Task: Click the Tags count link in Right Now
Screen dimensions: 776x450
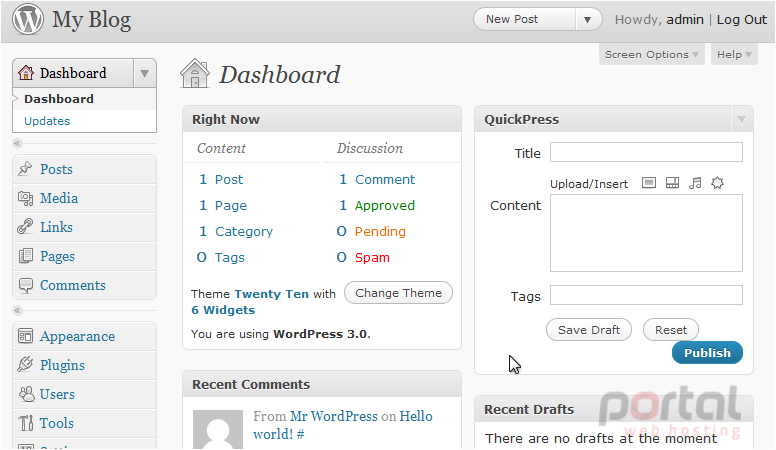Action: pos(230,257)
